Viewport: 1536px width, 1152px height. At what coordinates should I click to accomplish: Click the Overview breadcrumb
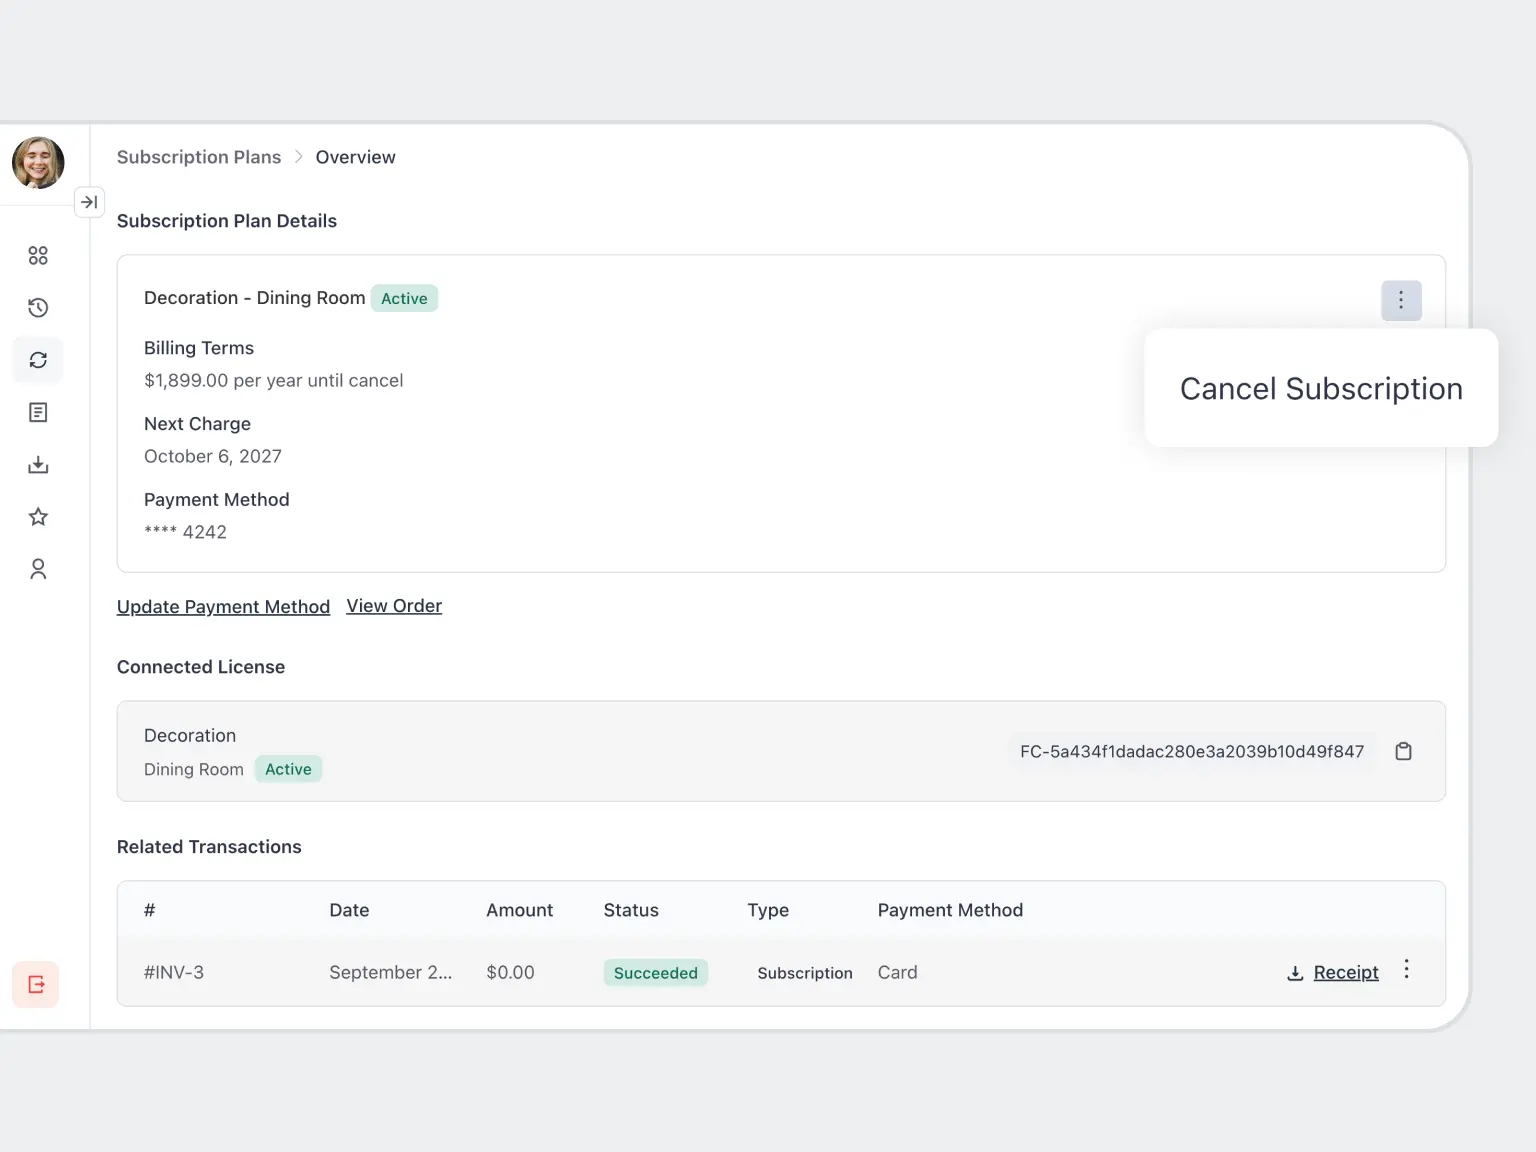[x=356, y=157]
